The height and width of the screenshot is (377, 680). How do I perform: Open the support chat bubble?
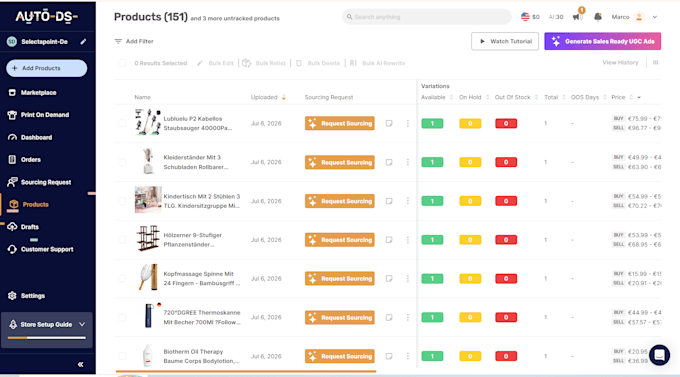(659, 355)
